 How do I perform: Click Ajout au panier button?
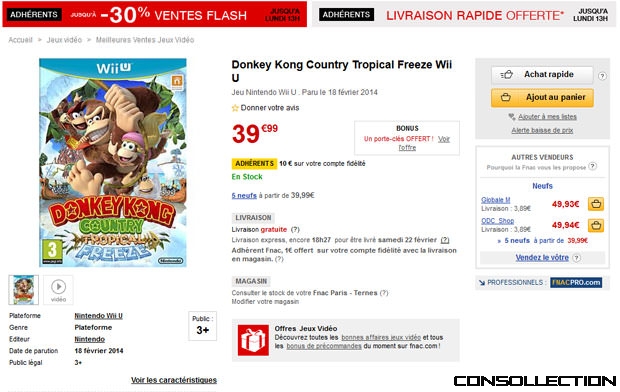(x=542, y=97)
